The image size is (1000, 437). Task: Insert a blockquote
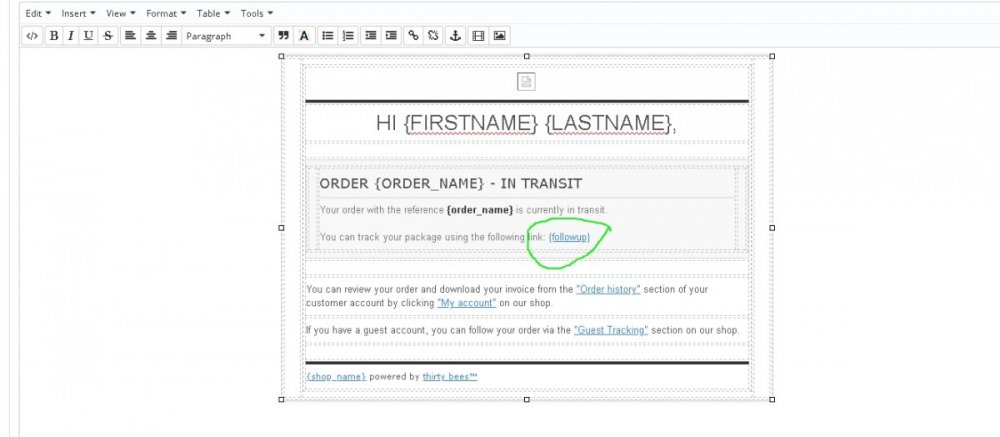point(284,36)
